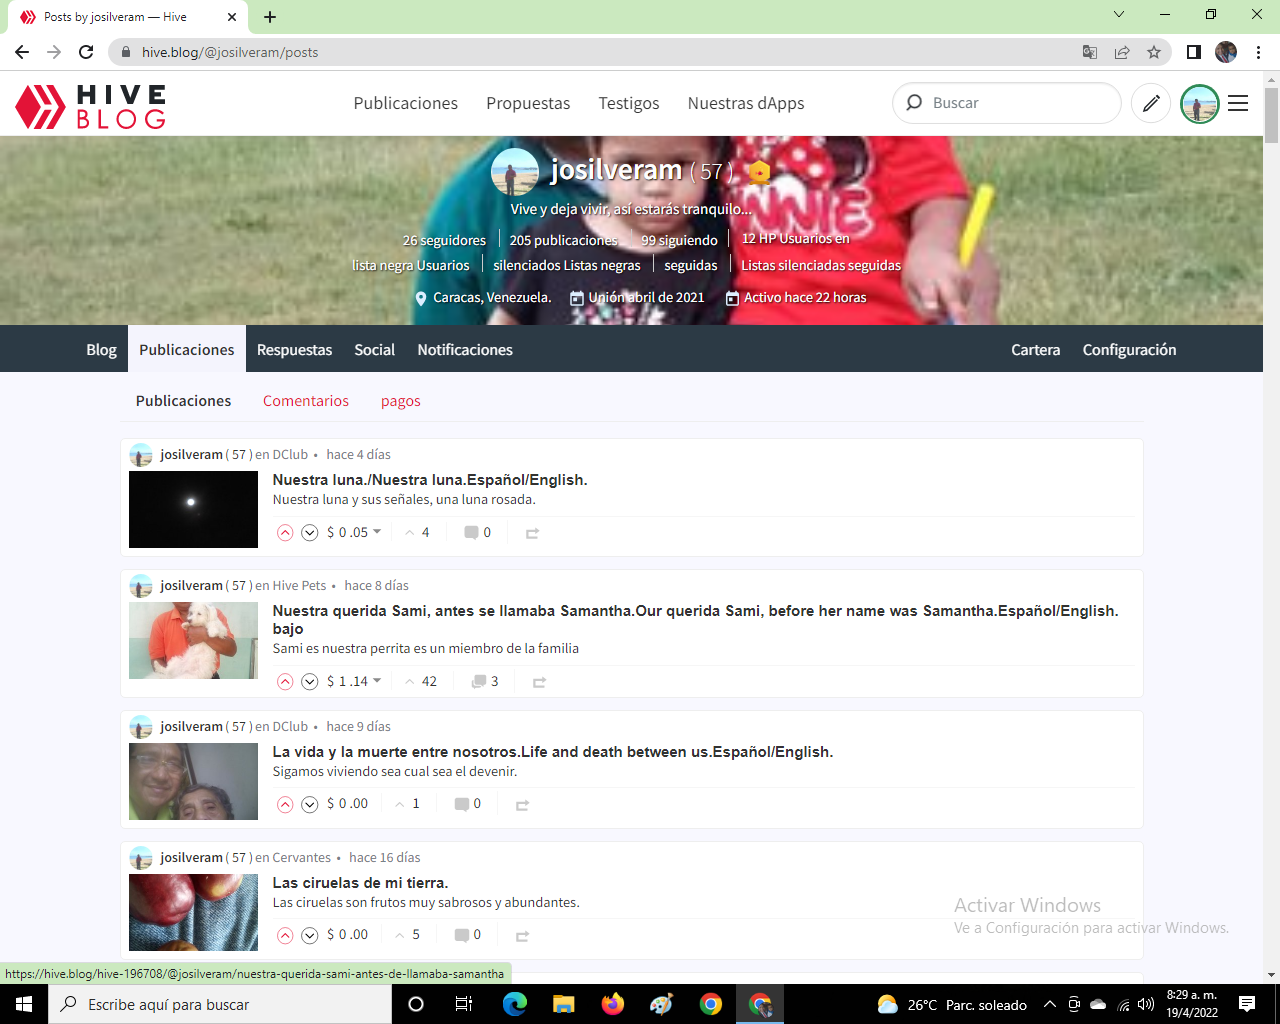Go to Cartera
This screenshot has height=1024, width=1280.
pyautogui.click(x=1035, y=349)
